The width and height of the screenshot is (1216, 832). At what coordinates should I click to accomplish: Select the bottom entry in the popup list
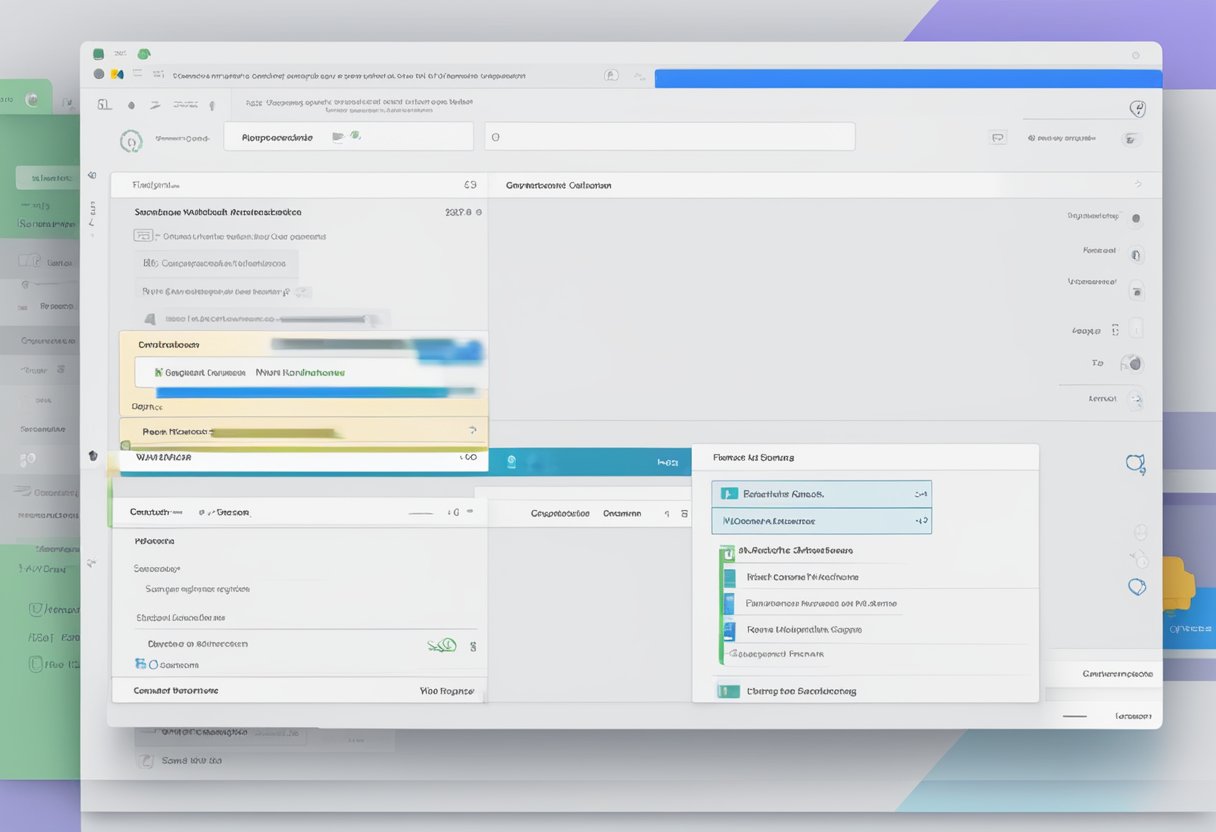pyautogui.click(x=800, y=690)
